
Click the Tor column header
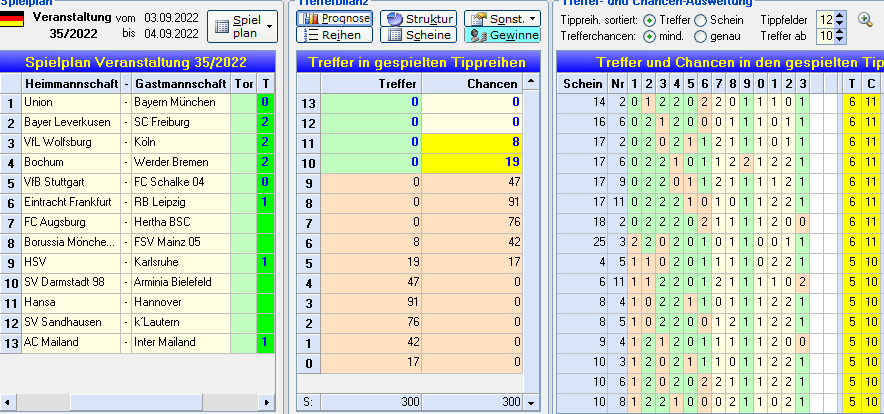pos(244,84)
